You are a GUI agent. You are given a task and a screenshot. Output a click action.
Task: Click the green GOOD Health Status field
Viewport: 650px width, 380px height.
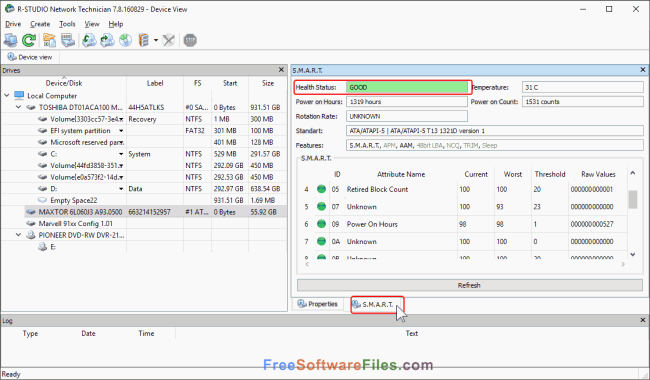point(407,87)
